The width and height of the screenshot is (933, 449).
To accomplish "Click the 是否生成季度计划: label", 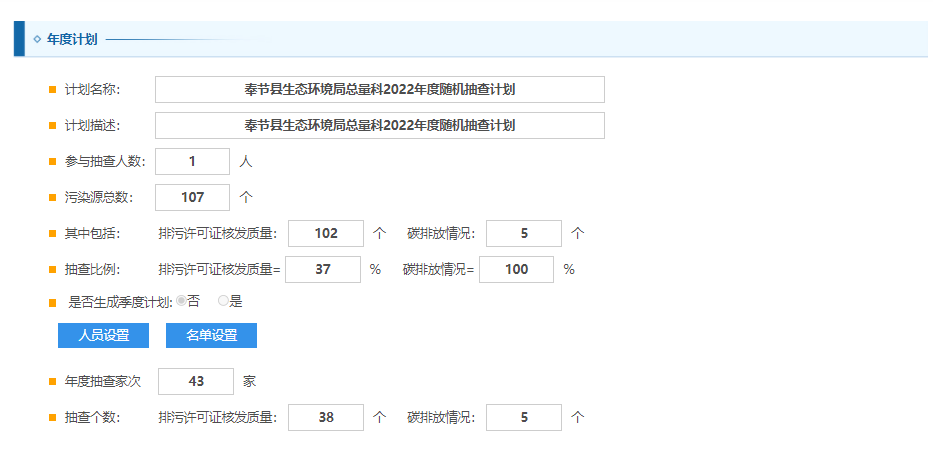I will 121,302.
